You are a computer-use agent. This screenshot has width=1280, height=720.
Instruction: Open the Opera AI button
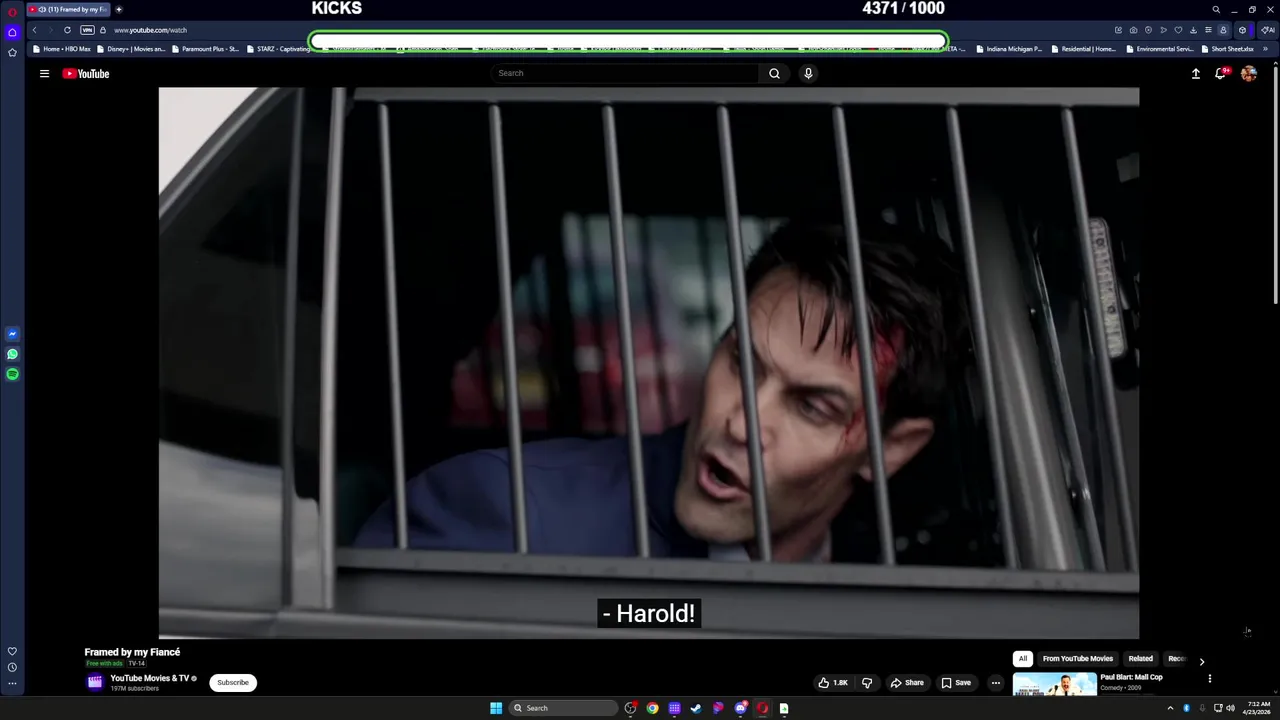(1267, 30)
